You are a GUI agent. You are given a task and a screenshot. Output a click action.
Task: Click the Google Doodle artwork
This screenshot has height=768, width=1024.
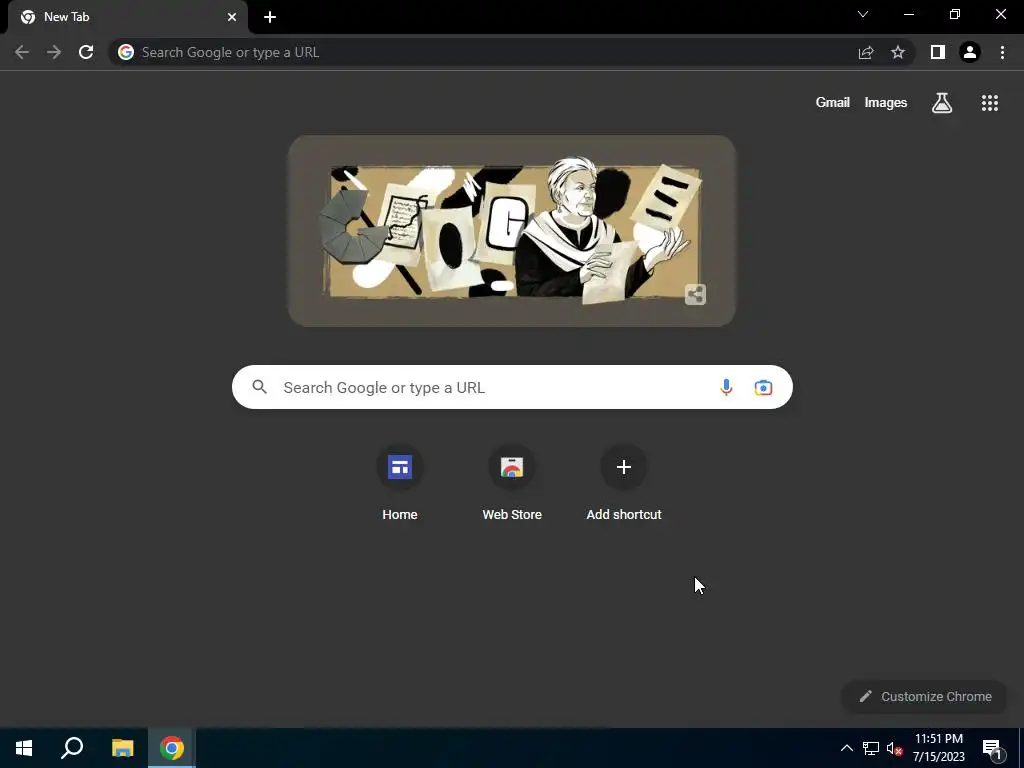[x=511, y=231]
